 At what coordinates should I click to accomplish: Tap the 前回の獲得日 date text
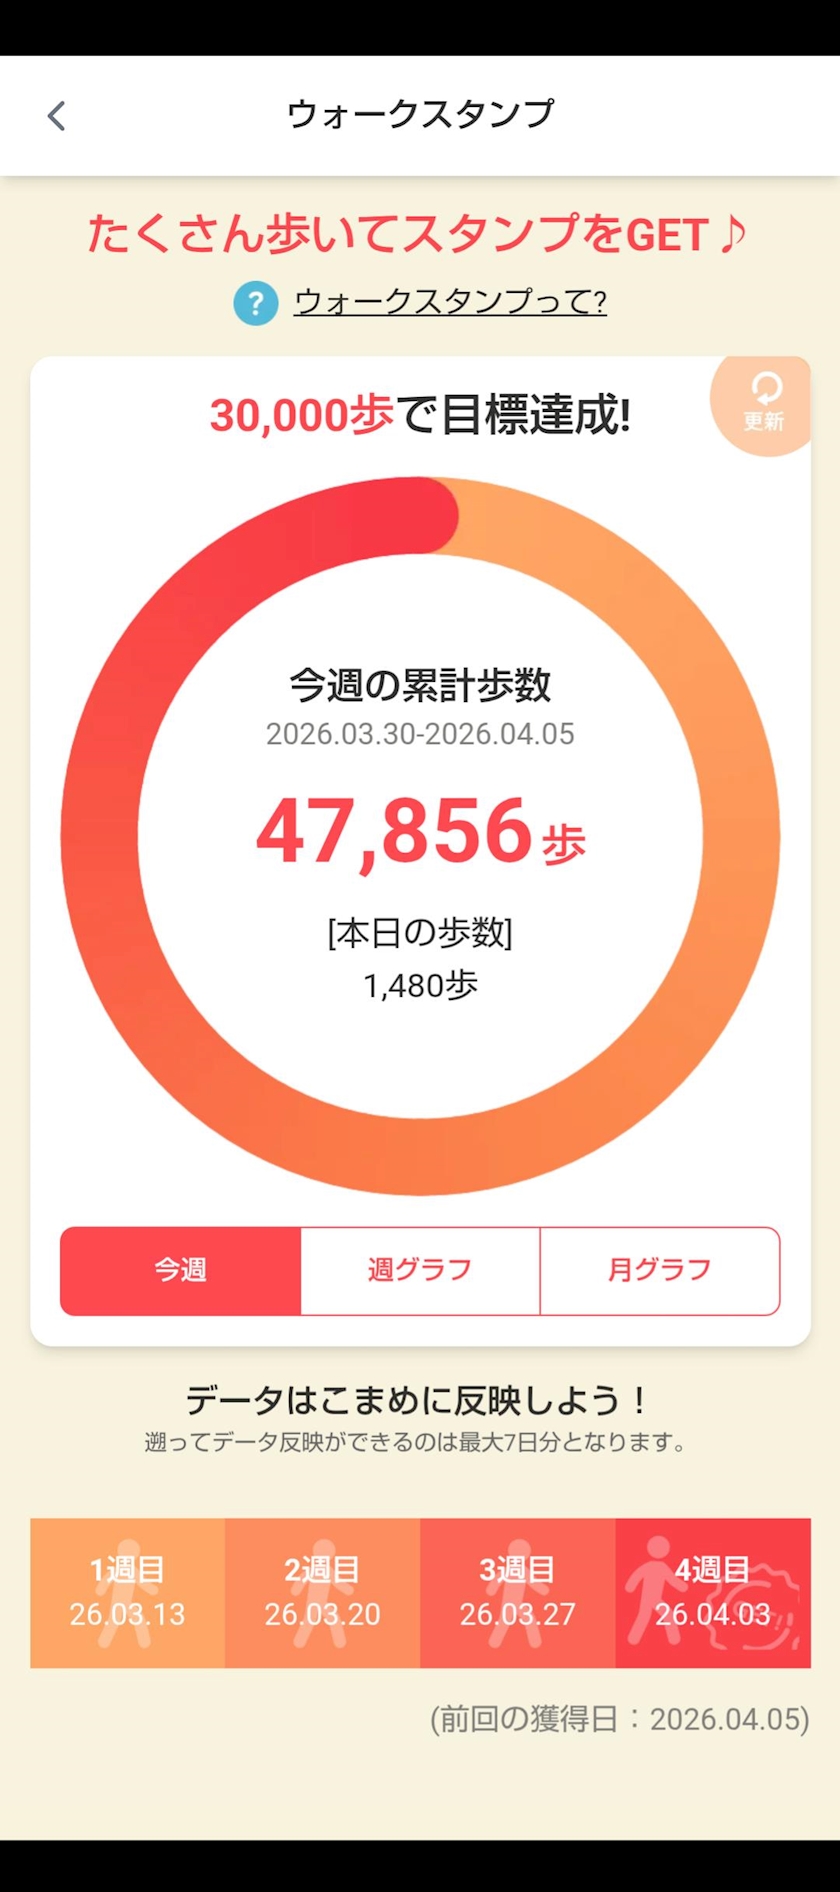[620, 1719]
